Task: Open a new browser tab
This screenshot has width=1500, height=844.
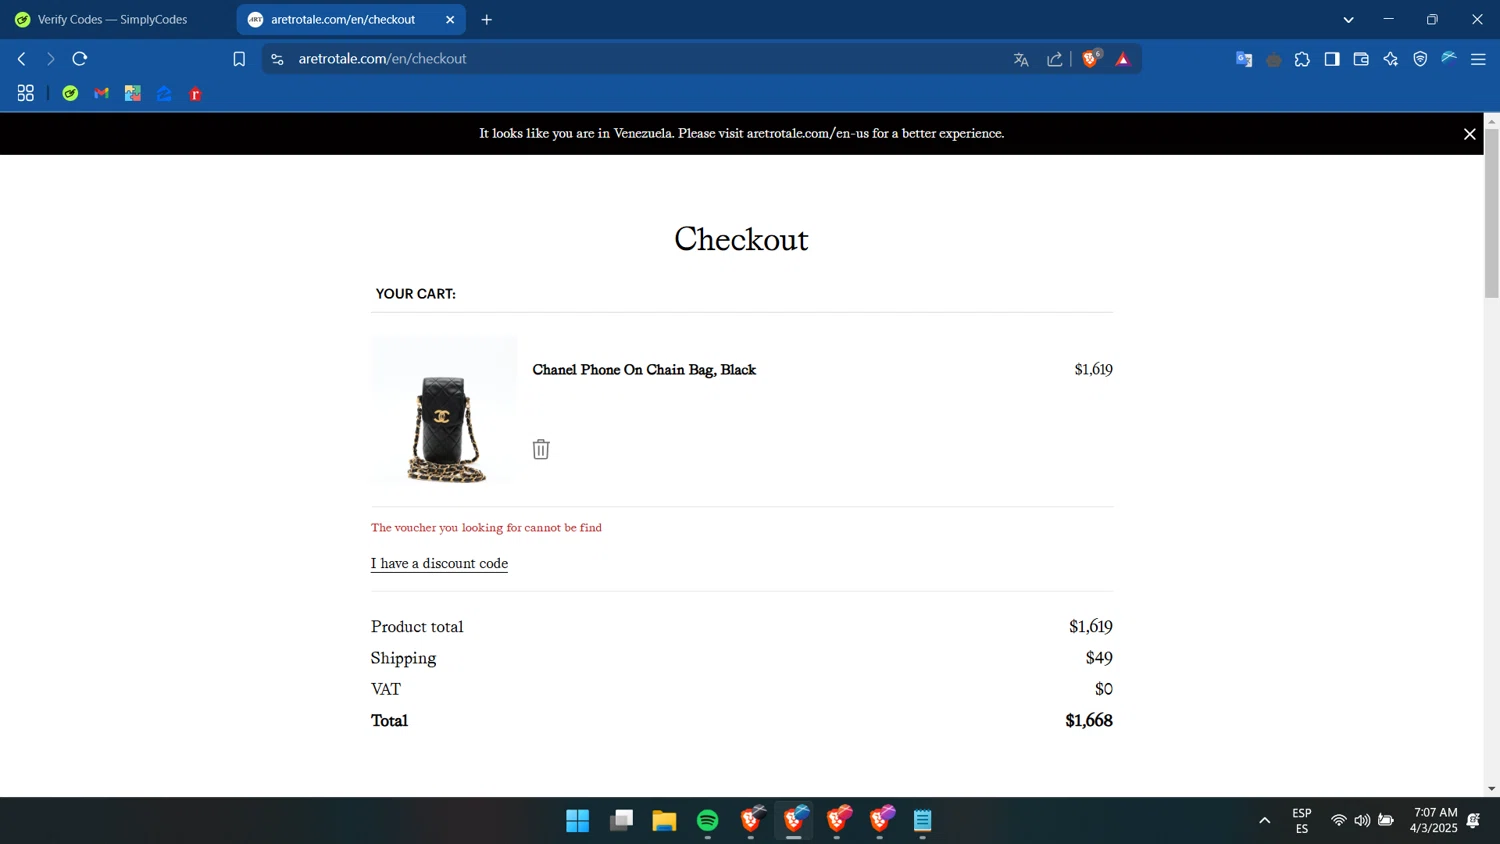Action: 487,20
